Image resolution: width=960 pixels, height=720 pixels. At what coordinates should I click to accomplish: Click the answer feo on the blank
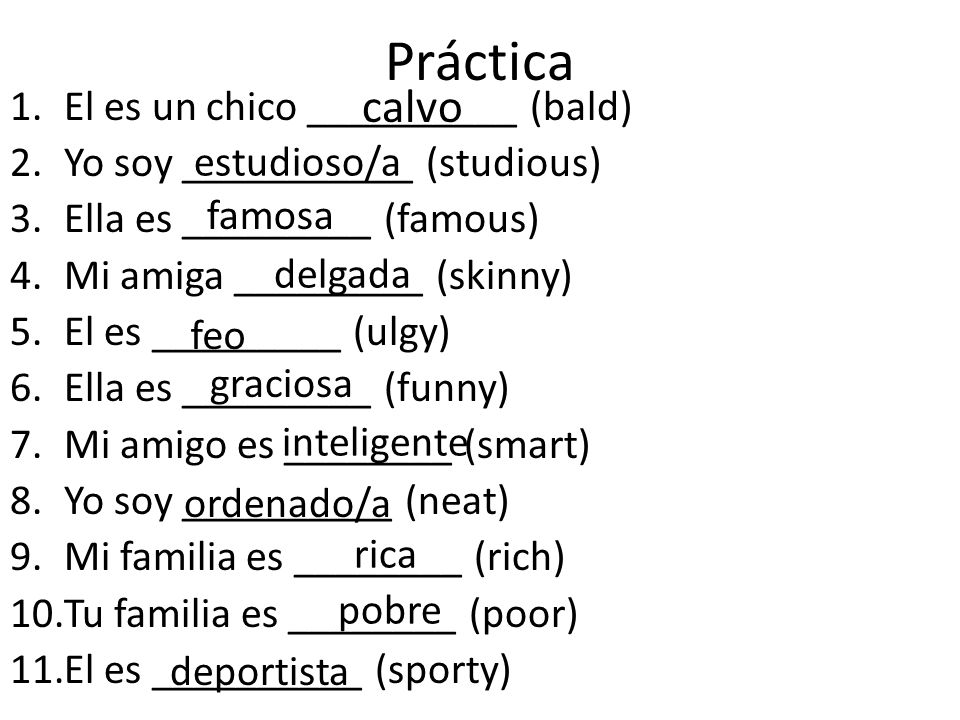(x=217, y=334)
